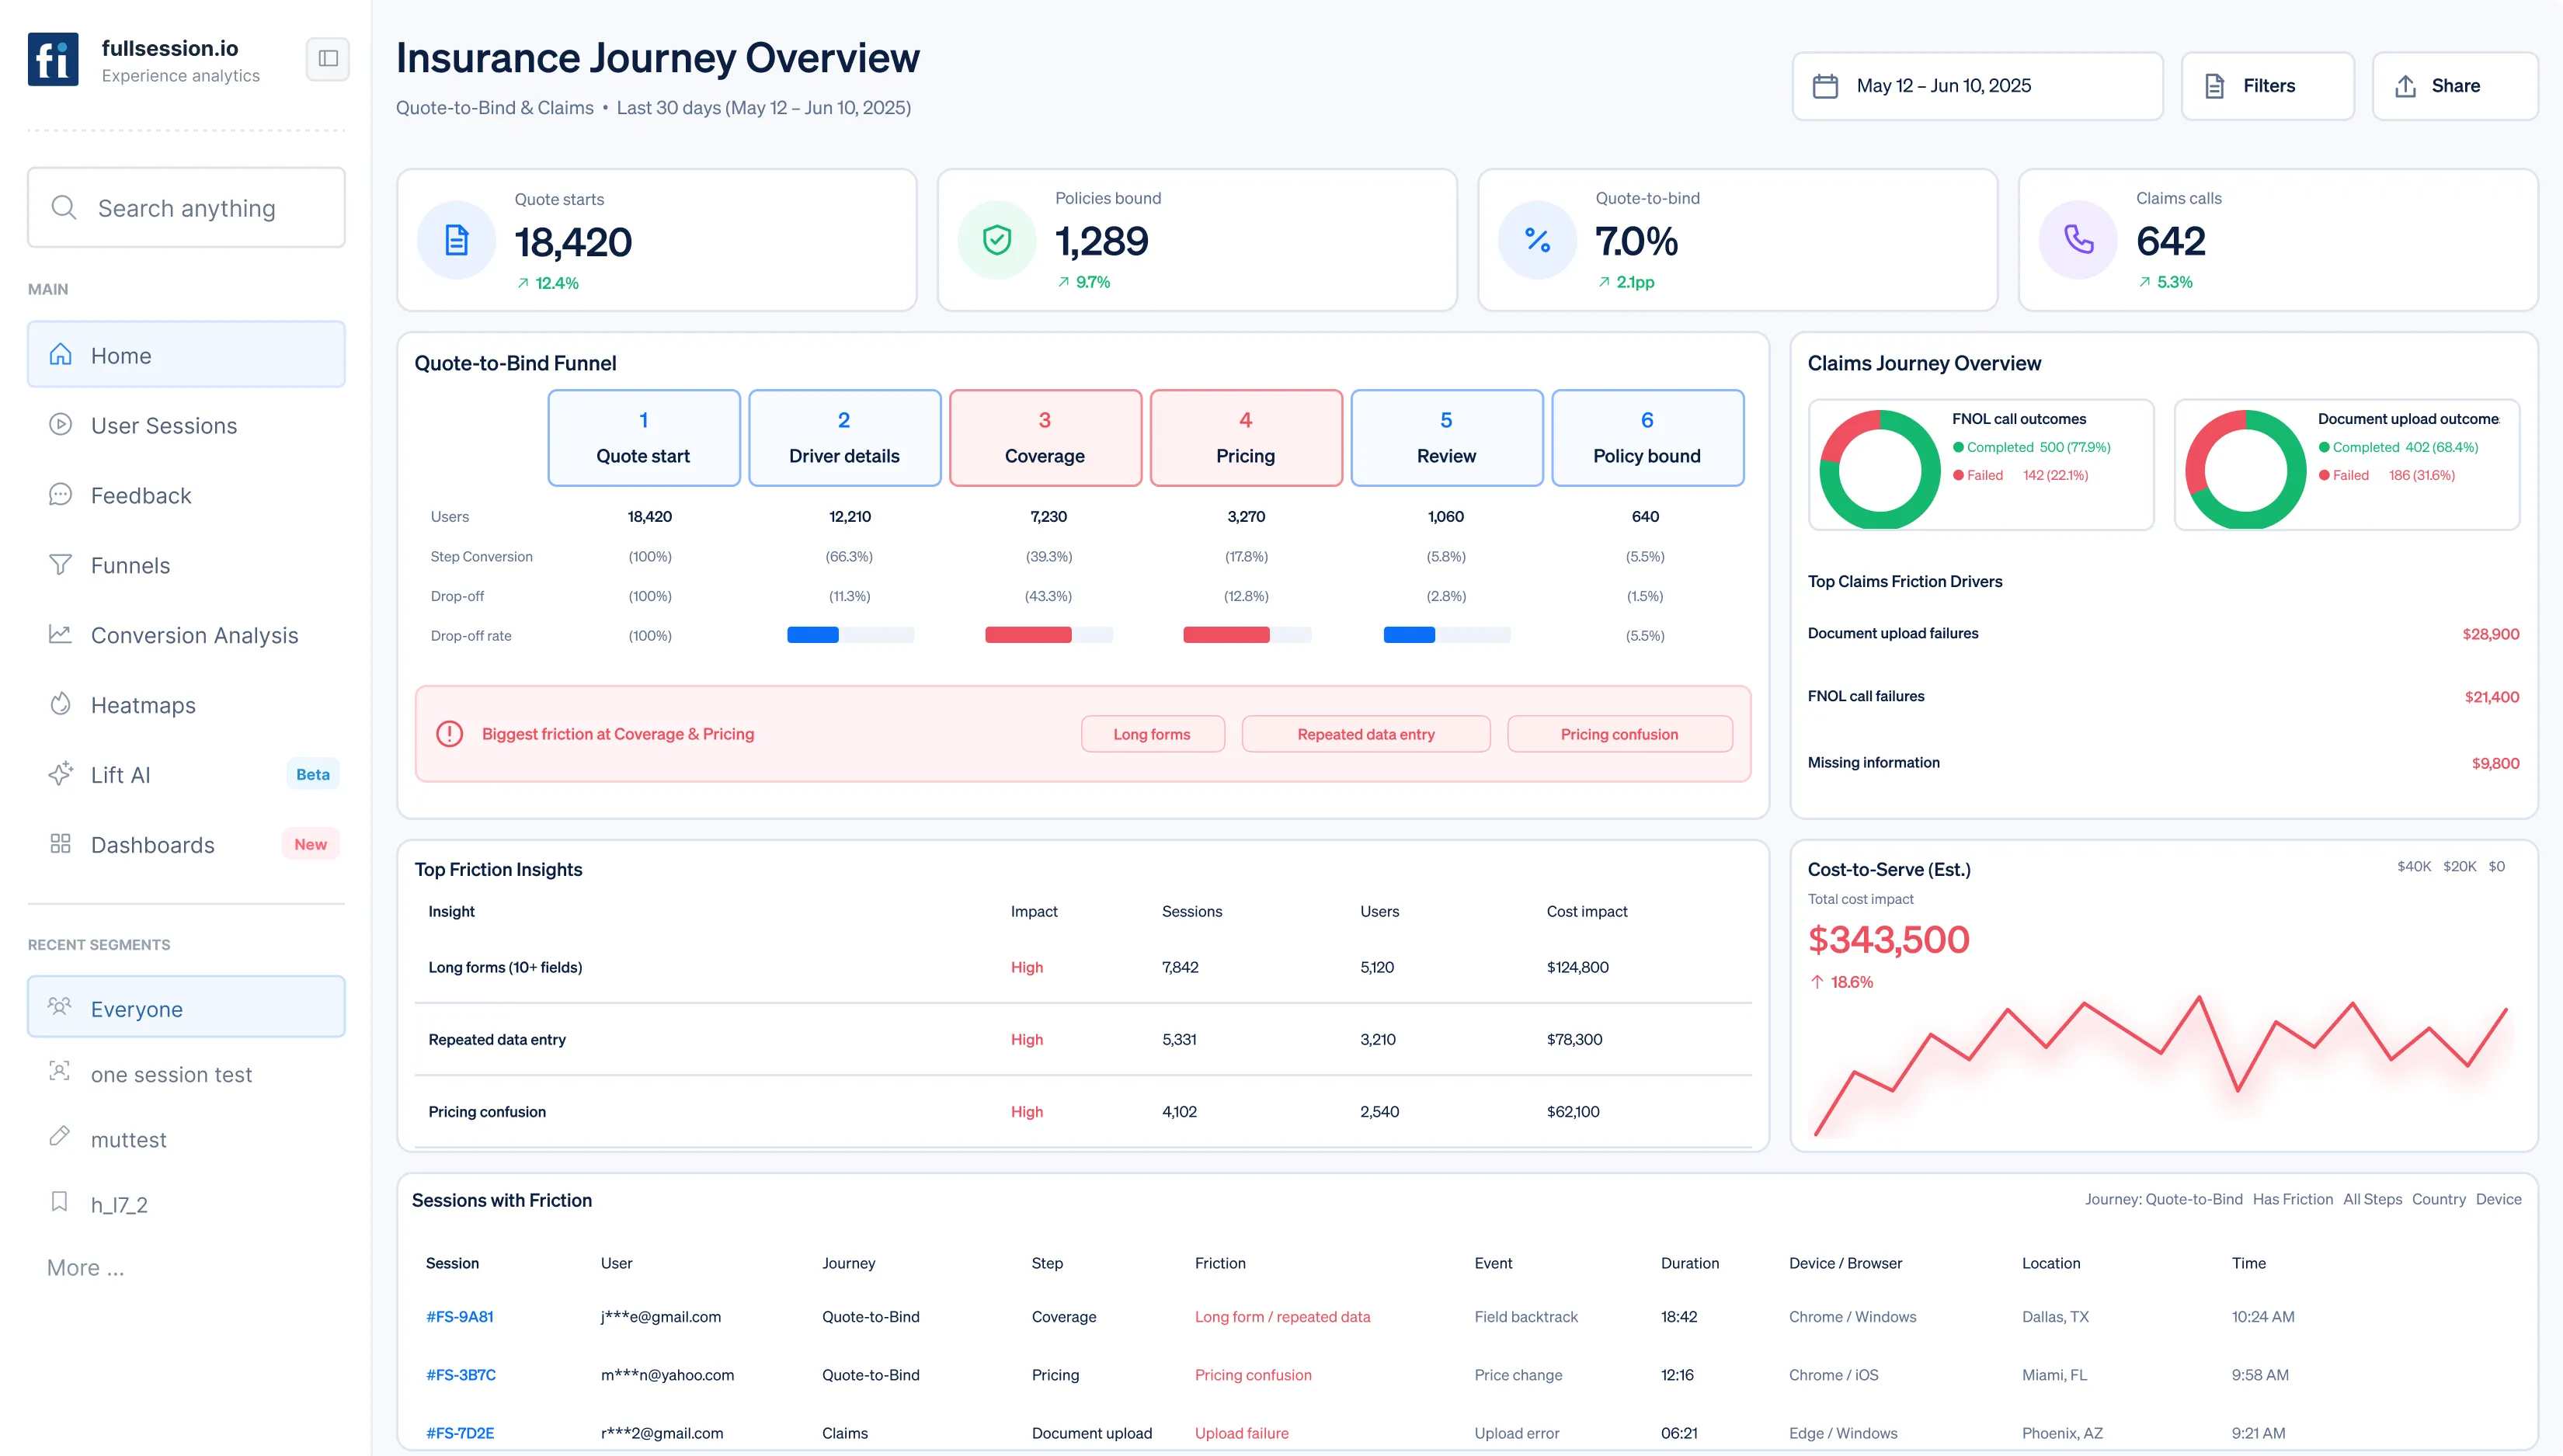Open Funnels in sidebar
2563x1456 pixels.
click(x=186, y=565)
